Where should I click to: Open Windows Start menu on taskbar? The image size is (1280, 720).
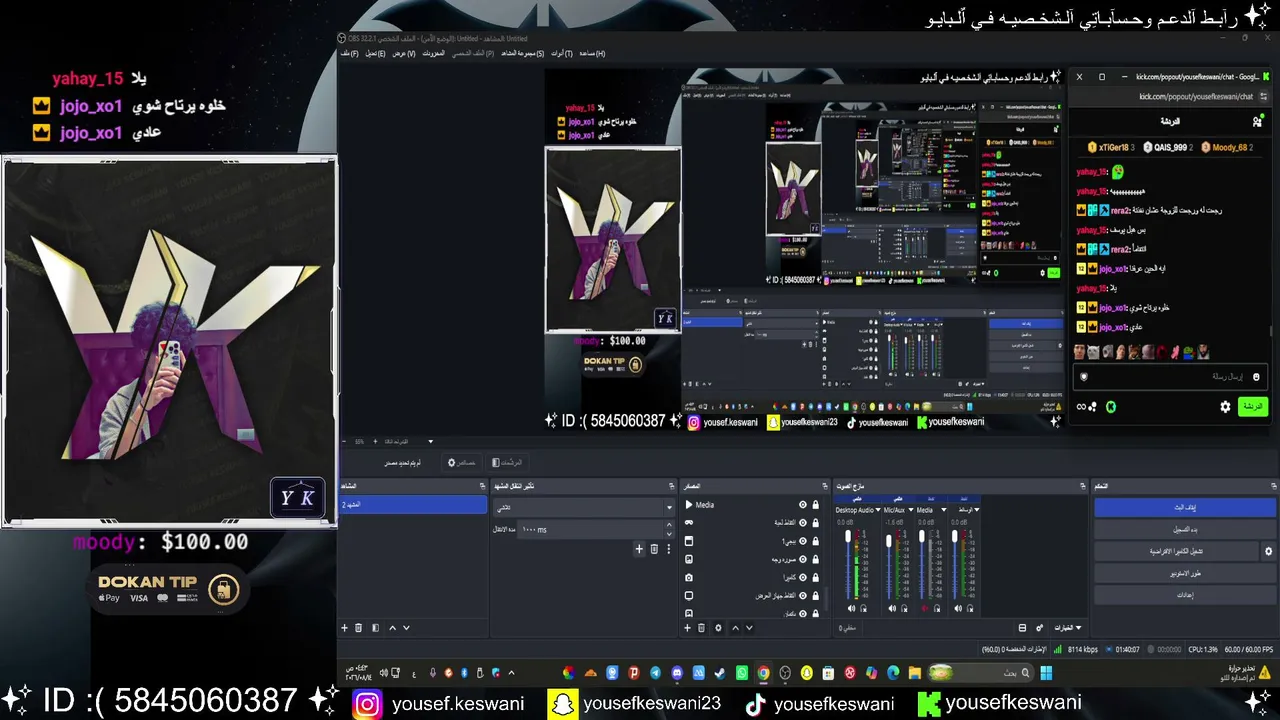1046,673
